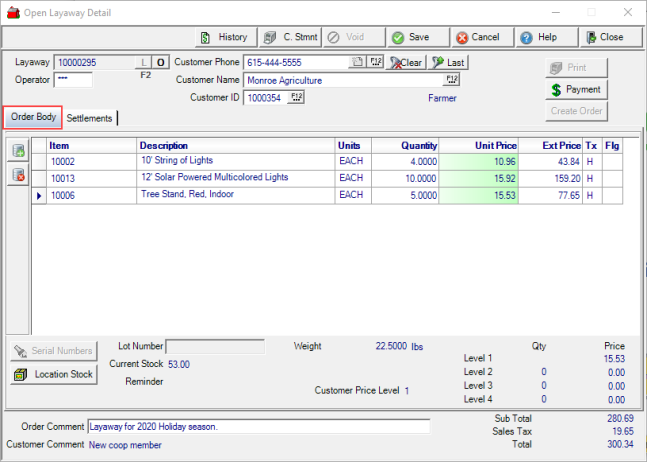The image size is (647, 462).
Task: Save the layaway
Action: click(x=411, y=37)
